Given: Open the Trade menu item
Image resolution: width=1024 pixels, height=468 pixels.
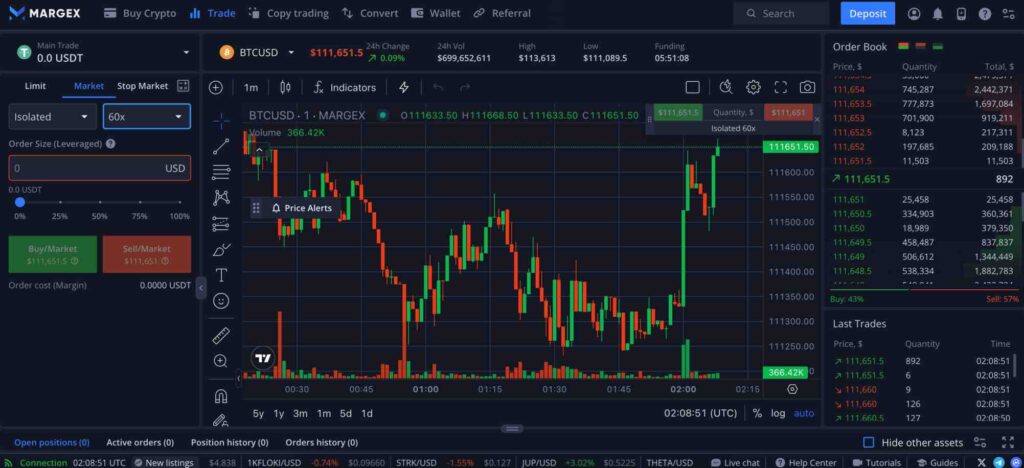Looking at the screenshot, I should (x=212, y=13).
